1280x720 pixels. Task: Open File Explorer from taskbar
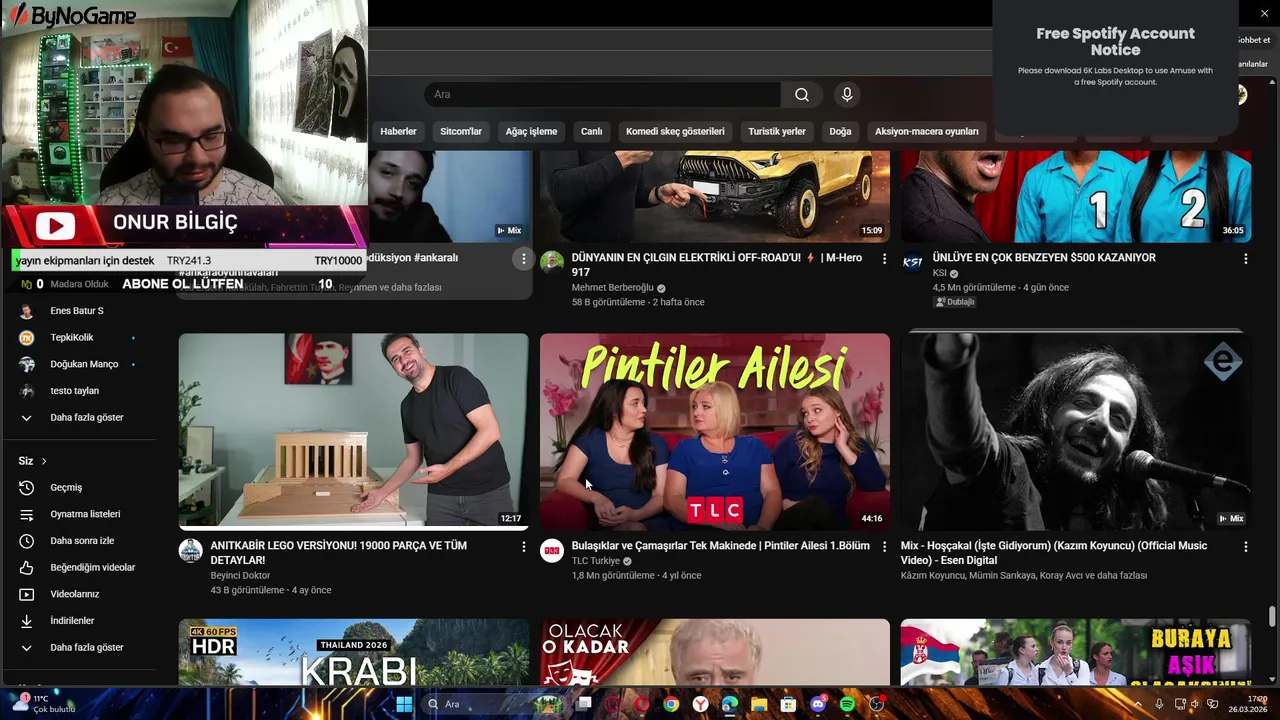[x=759, y=704]
